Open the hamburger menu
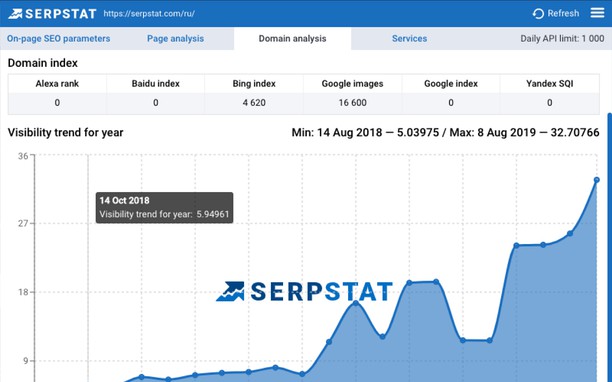The height and width of the screenshot is (382, 612). pos(597,13)
